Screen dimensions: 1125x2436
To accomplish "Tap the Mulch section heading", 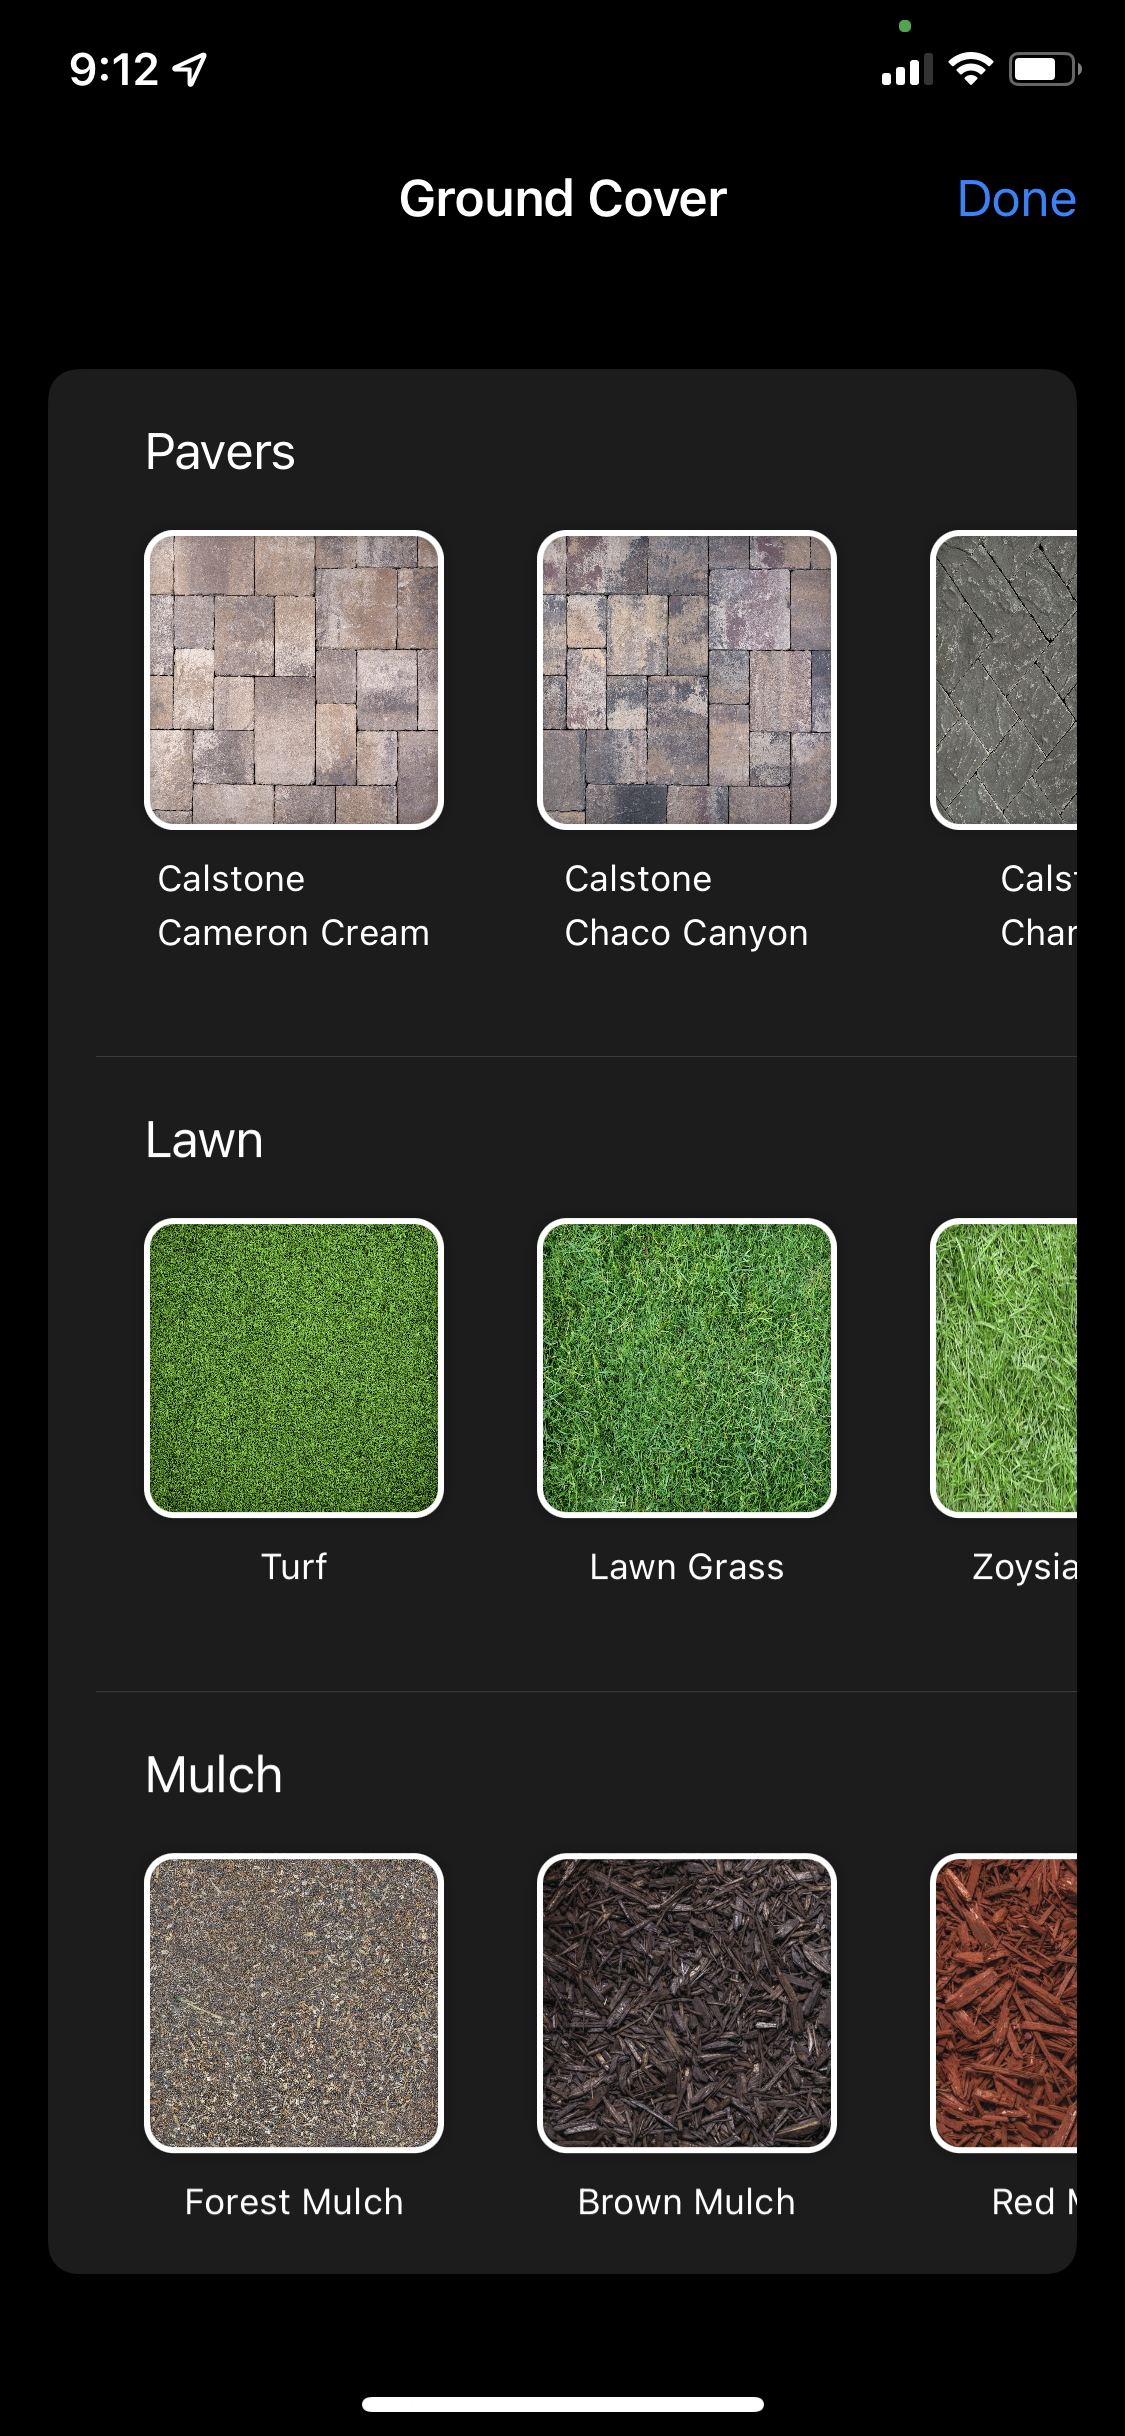I will pos(214,1775).
